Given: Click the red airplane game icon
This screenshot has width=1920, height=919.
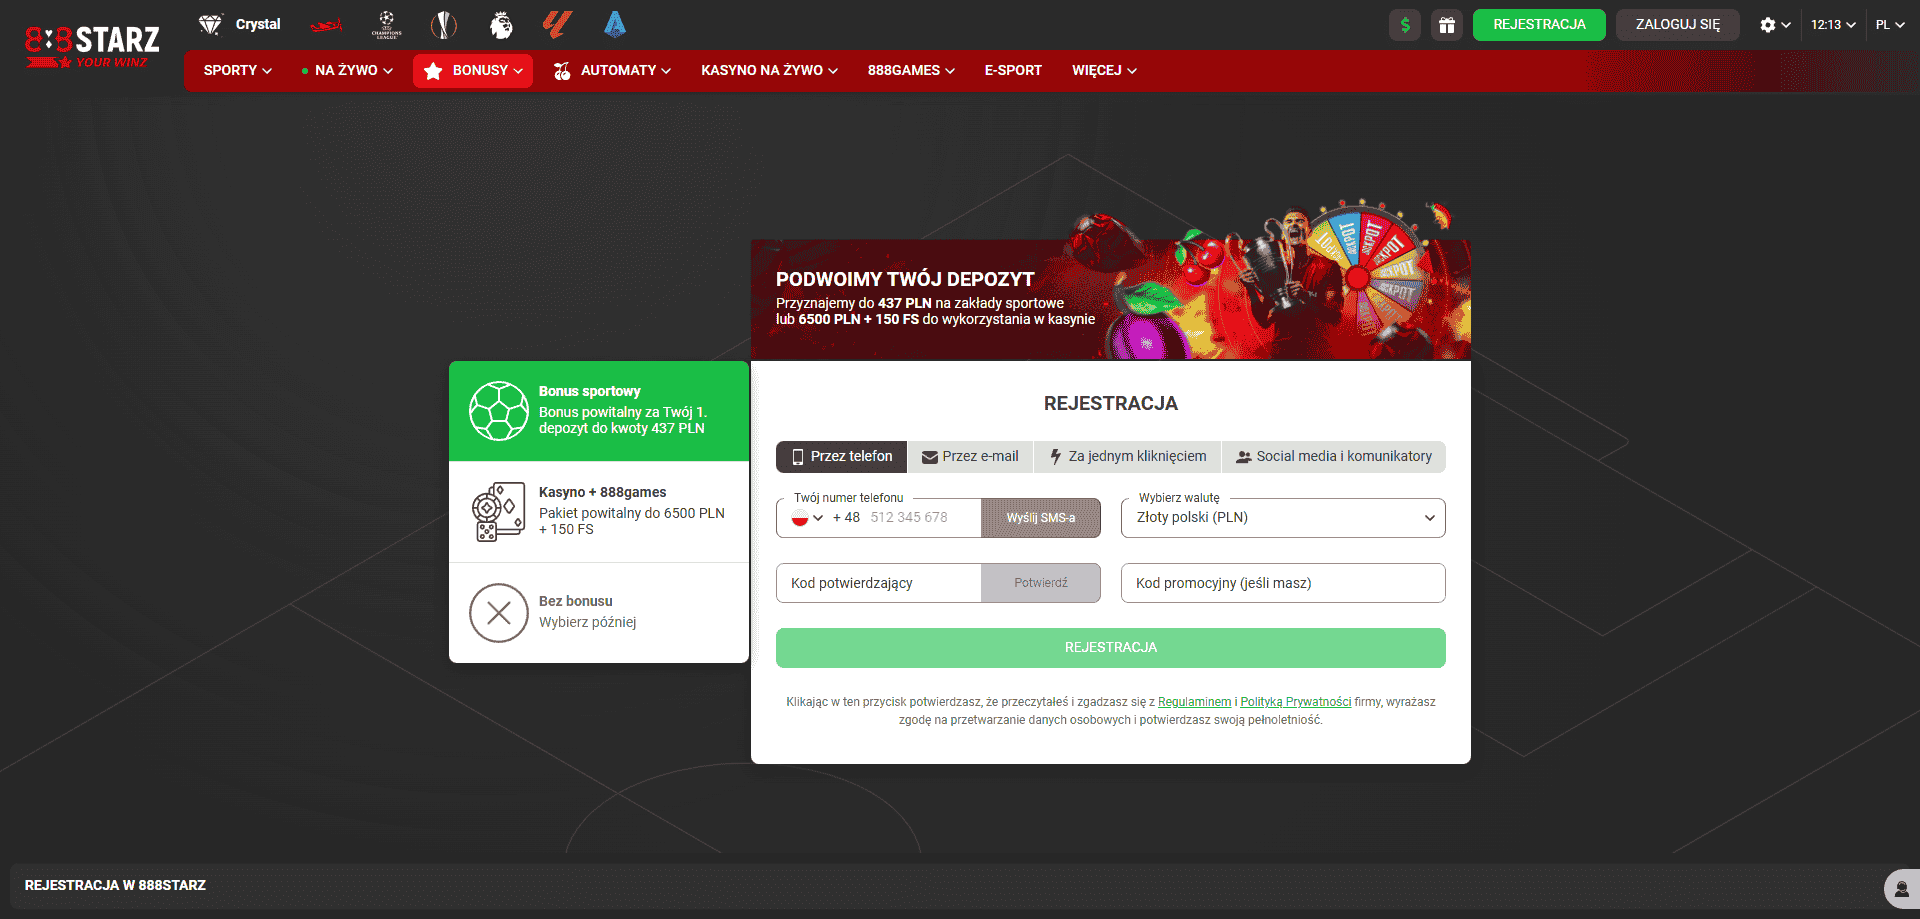Looking at the screenshot, I should (326, 25).
